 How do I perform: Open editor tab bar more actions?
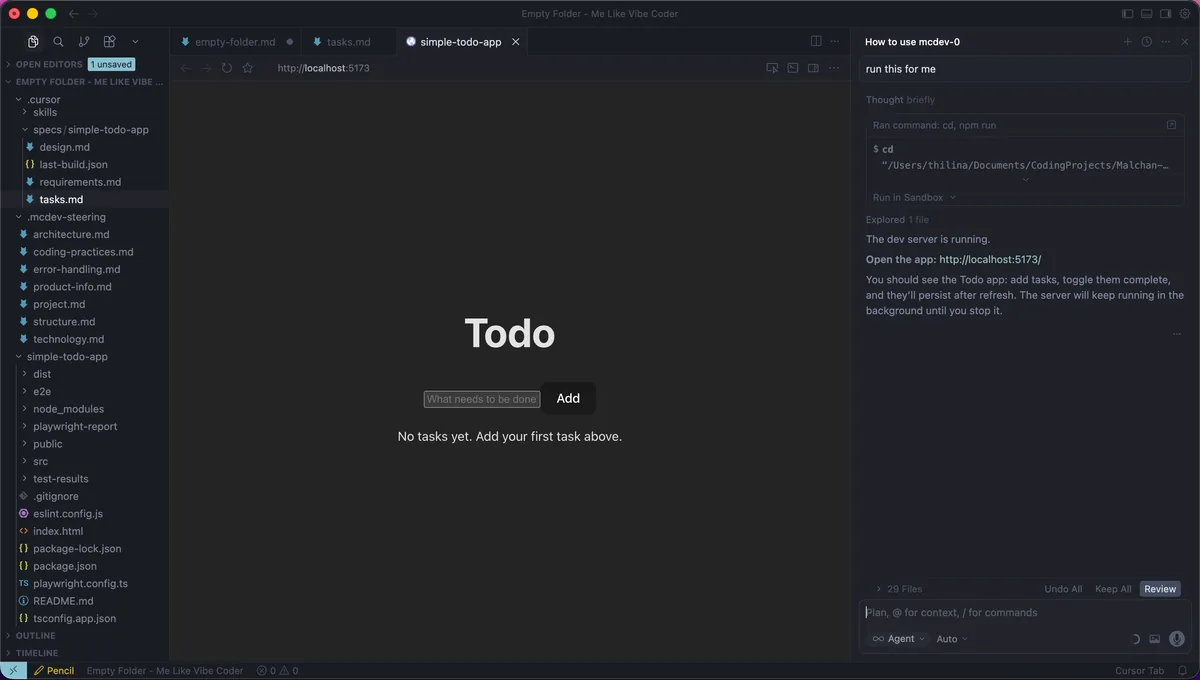[x=837, y=42]
